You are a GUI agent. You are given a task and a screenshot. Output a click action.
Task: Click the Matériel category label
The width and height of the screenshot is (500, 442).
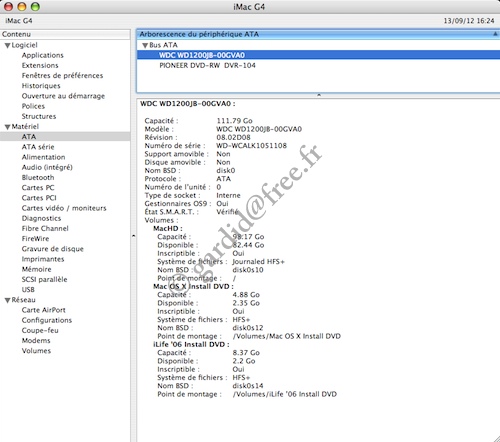(x=25, y=126)
